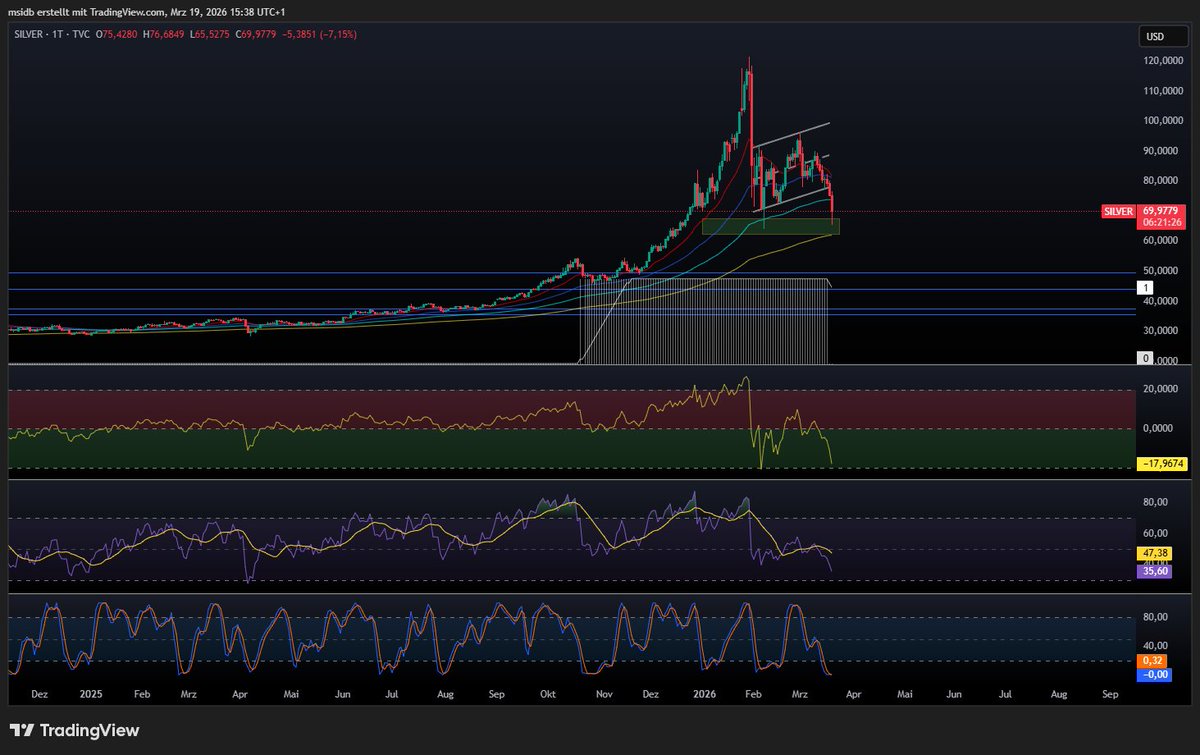Viewport: 1200px width, 755px height.
Task: Click the 2026 label on the time axis
Action: pos(704,693)
